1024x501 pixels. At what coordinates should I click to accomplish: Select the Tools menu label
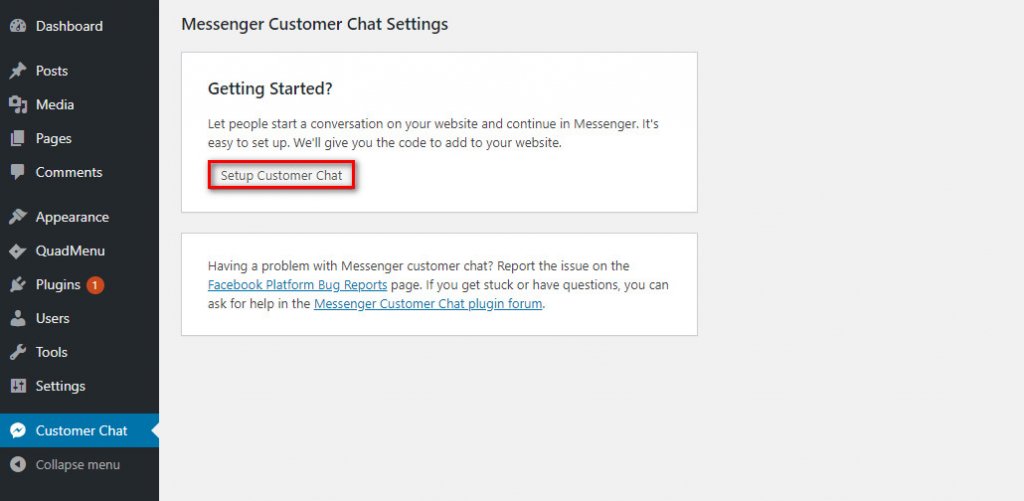[52, 352]
